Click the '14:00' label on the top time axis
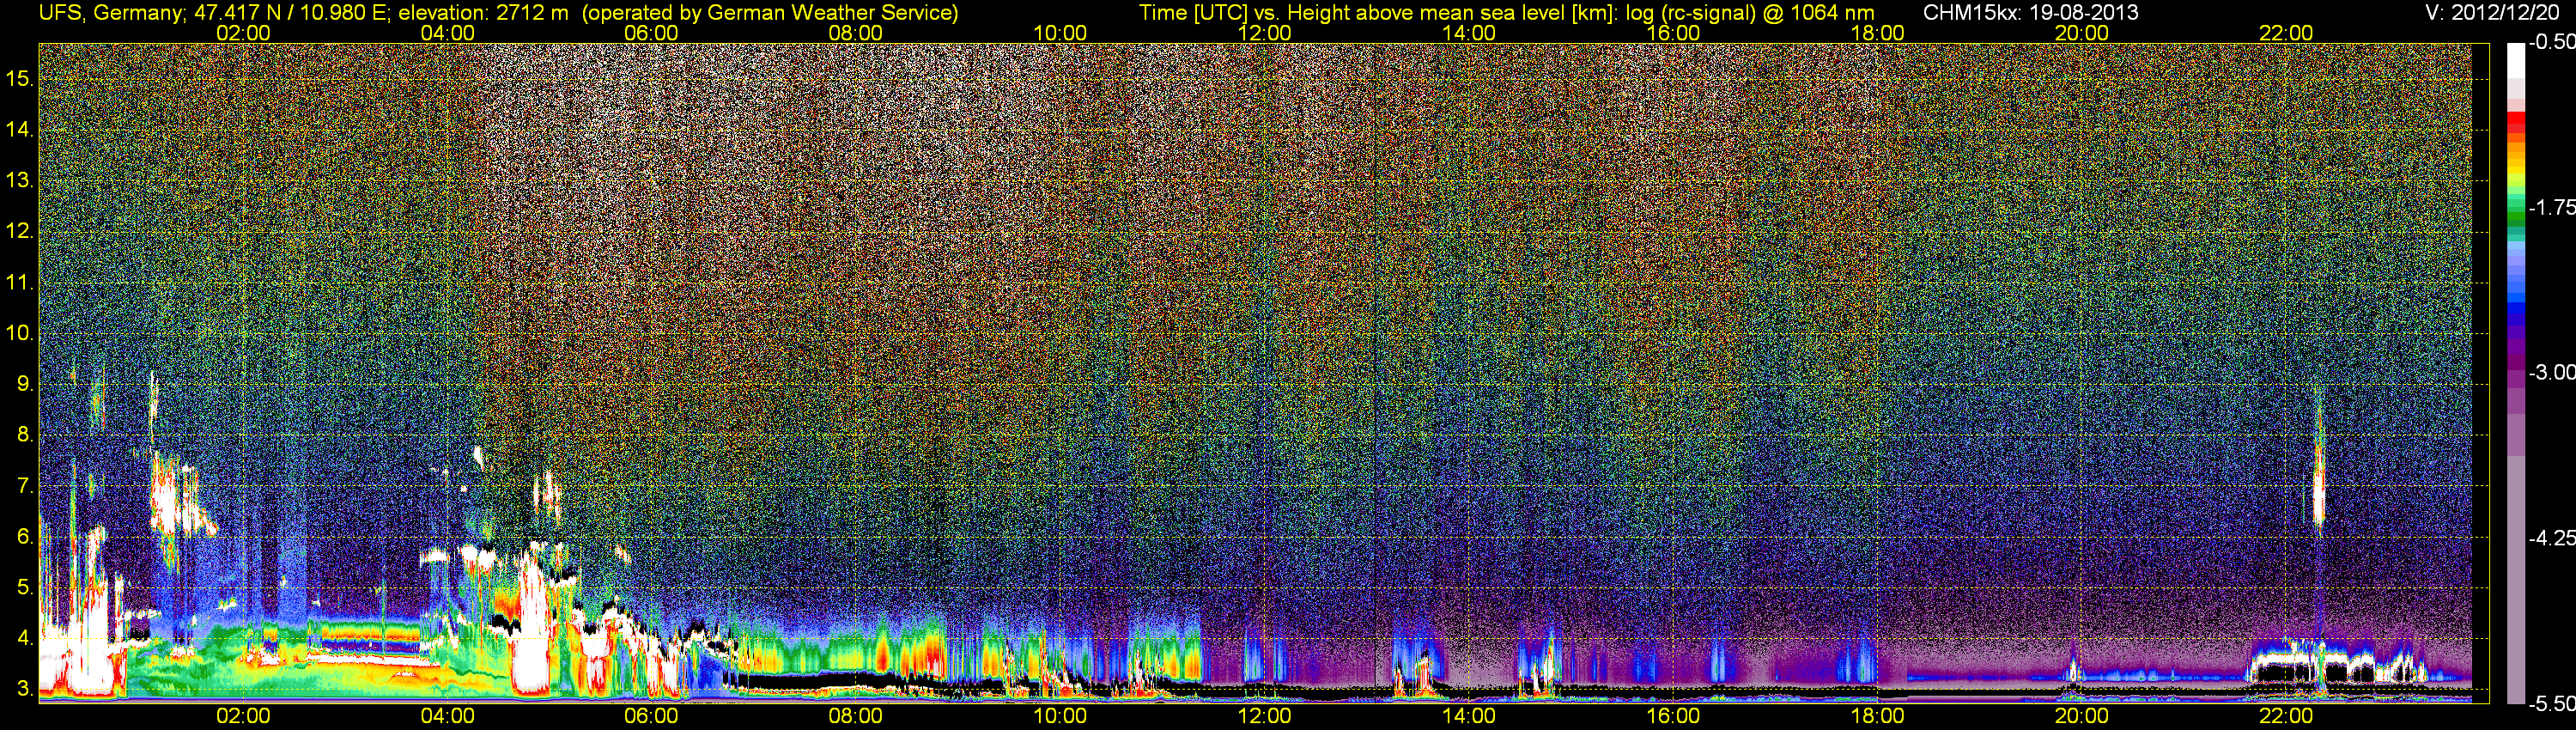This screenshot has height=730, width=2576. pos(1468,33)
